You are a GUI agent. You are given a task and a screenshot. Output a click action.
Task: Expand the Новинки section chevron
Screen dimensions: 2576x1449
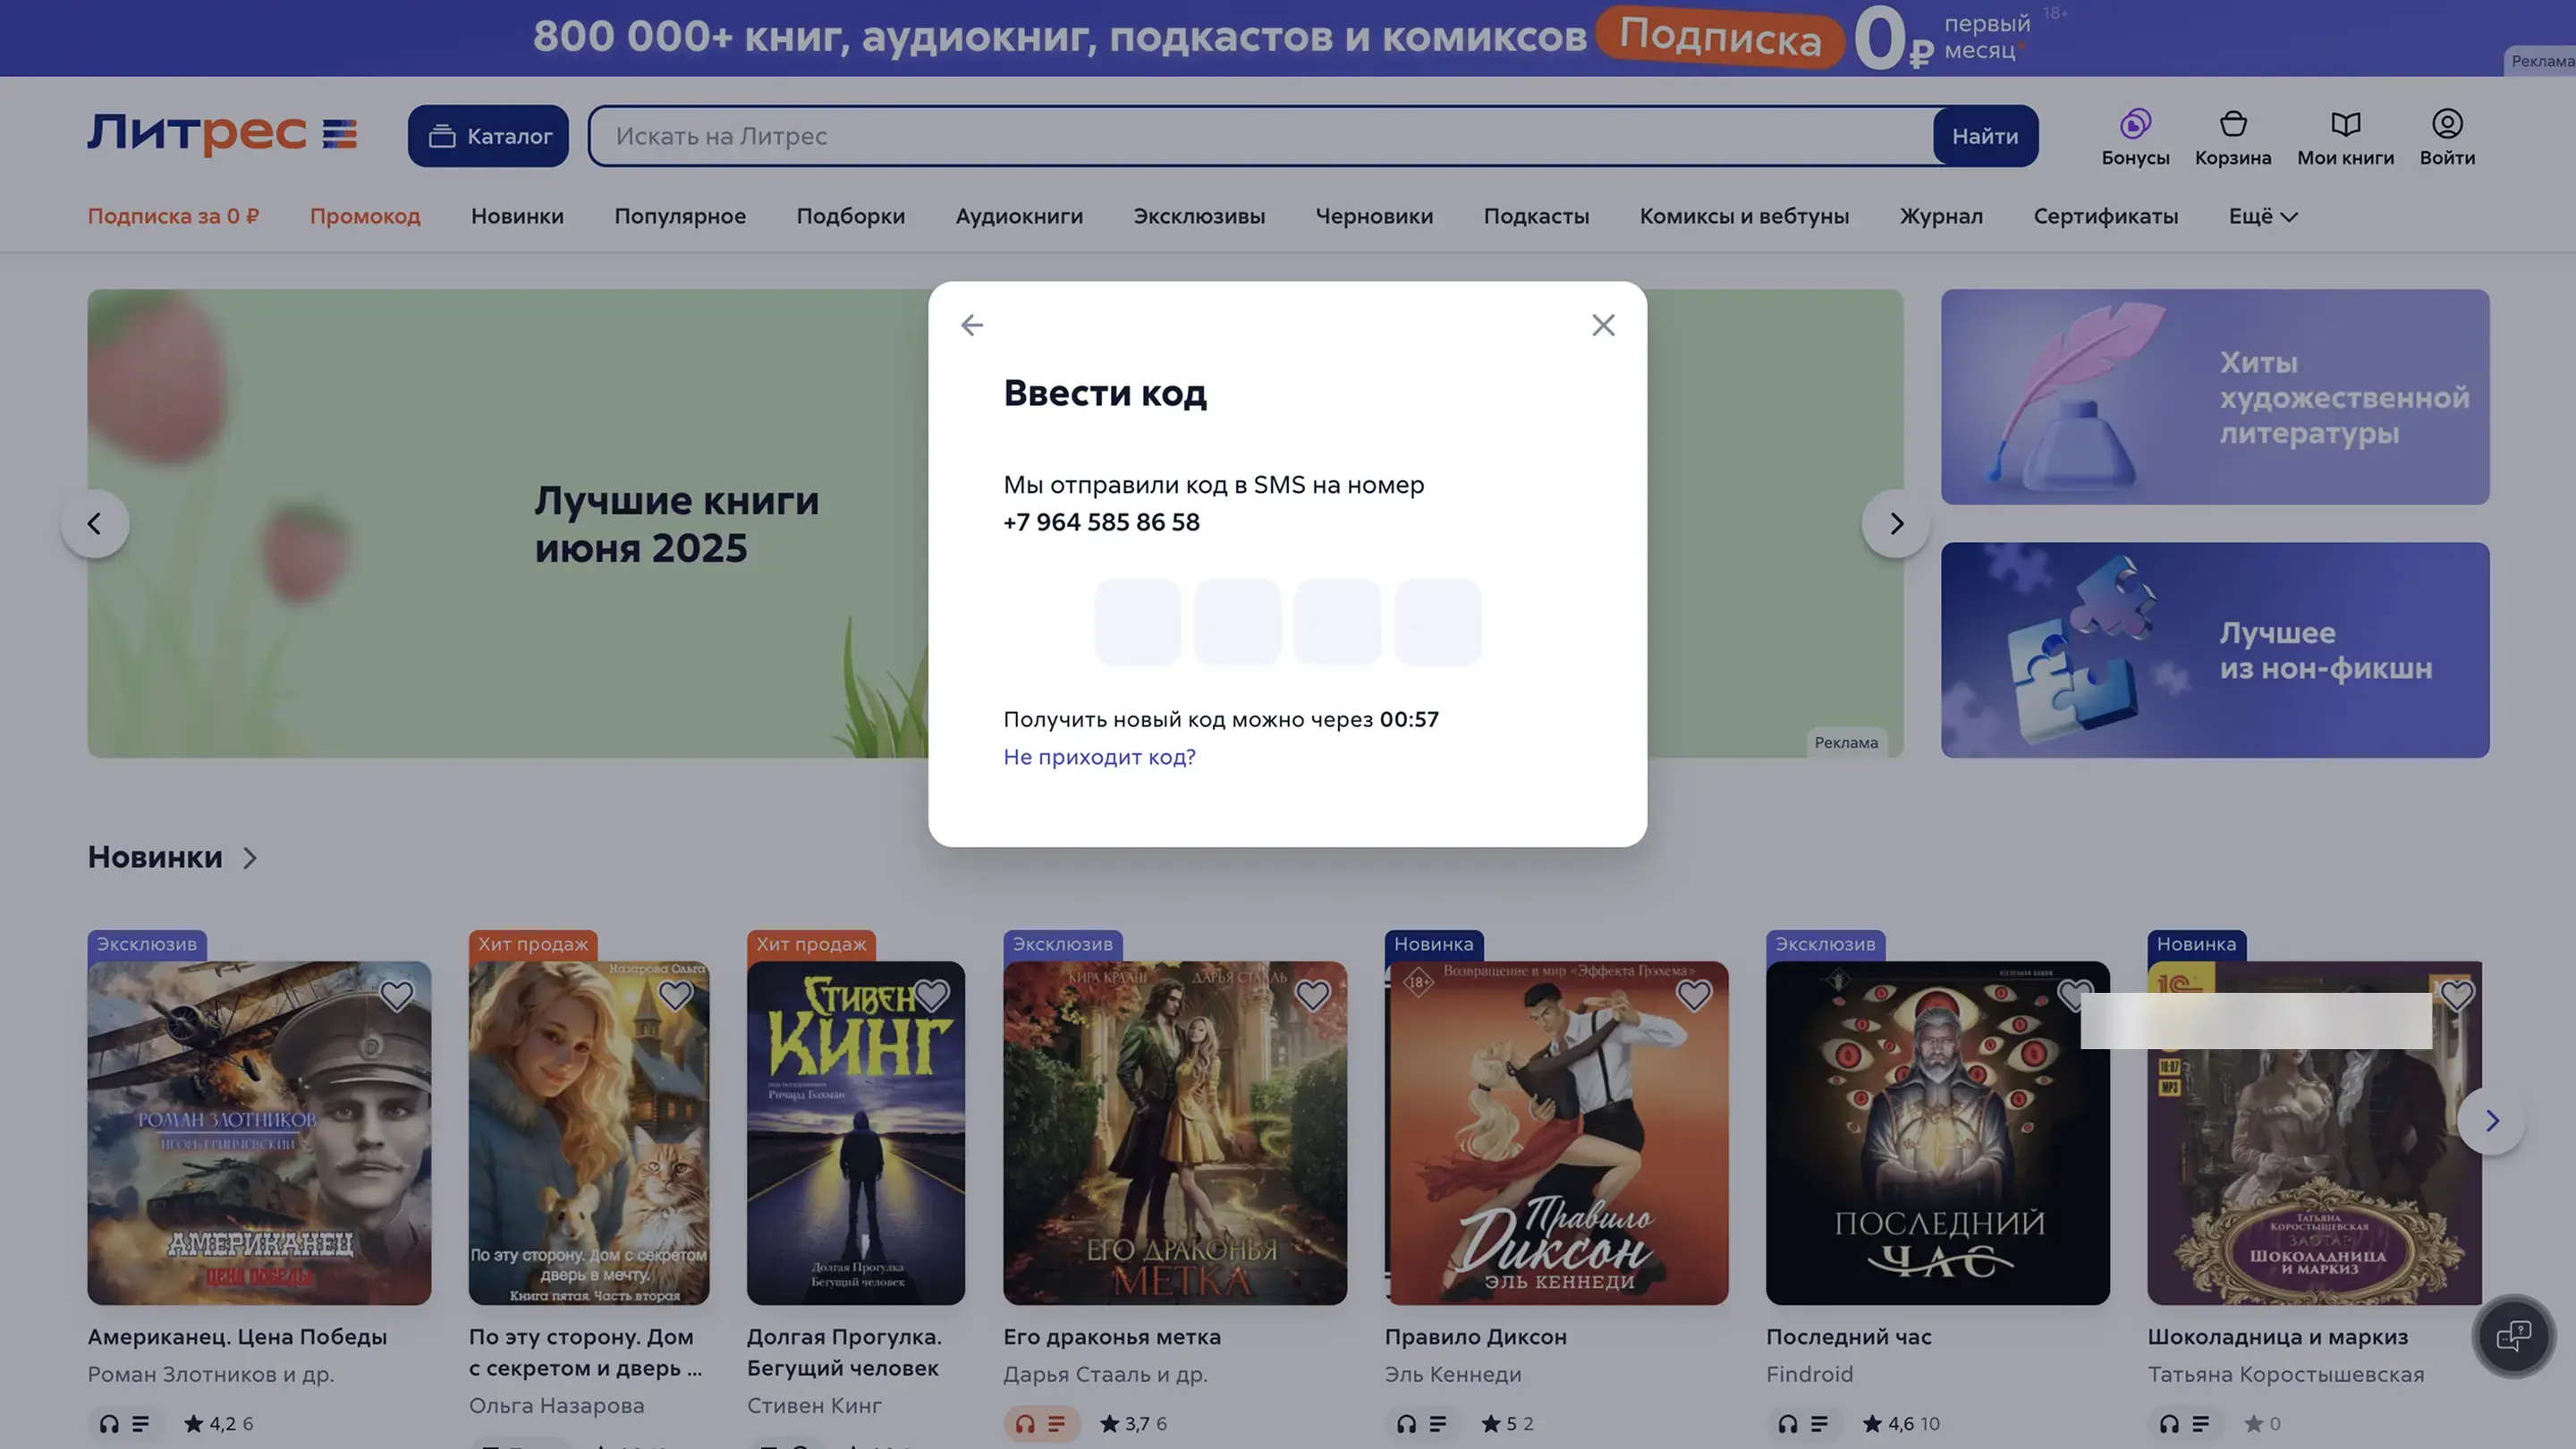pos(250,858)
